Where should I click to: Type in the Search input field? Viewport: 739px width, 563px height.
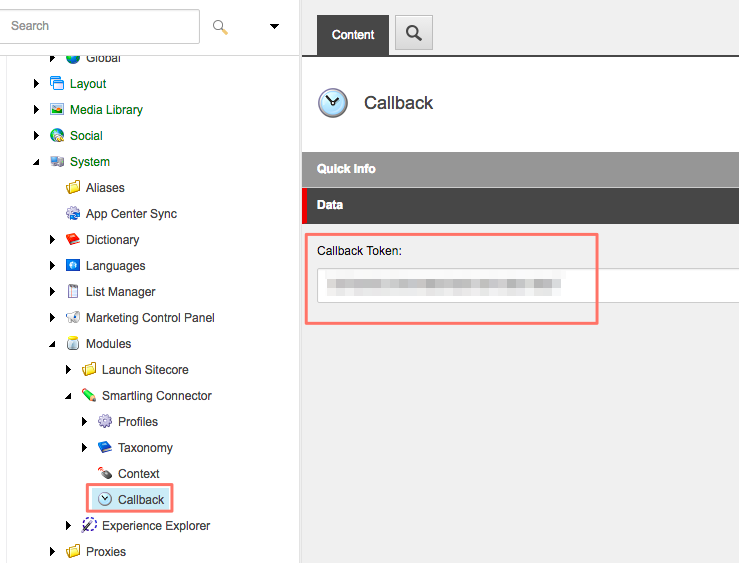click(100, 26)
